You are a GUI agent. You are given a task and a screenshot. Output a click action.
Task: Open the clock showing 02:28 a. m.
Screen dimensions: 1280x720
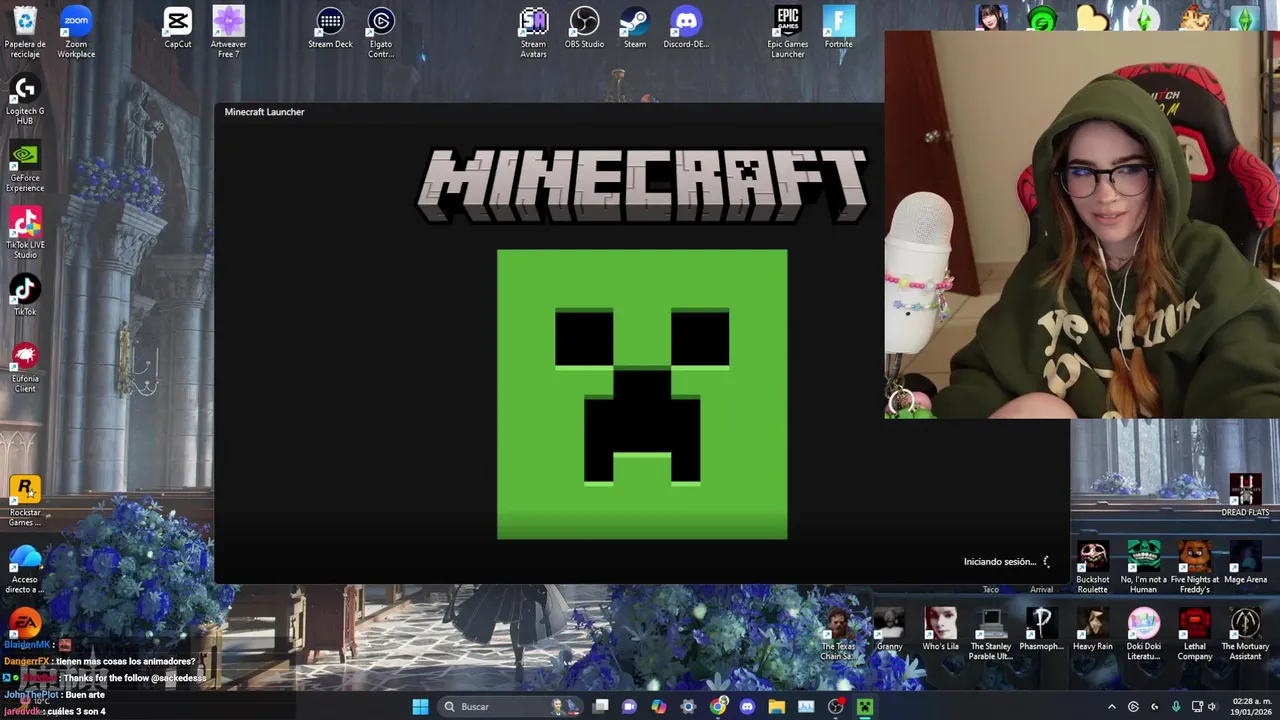click(x=1249, y=707)
